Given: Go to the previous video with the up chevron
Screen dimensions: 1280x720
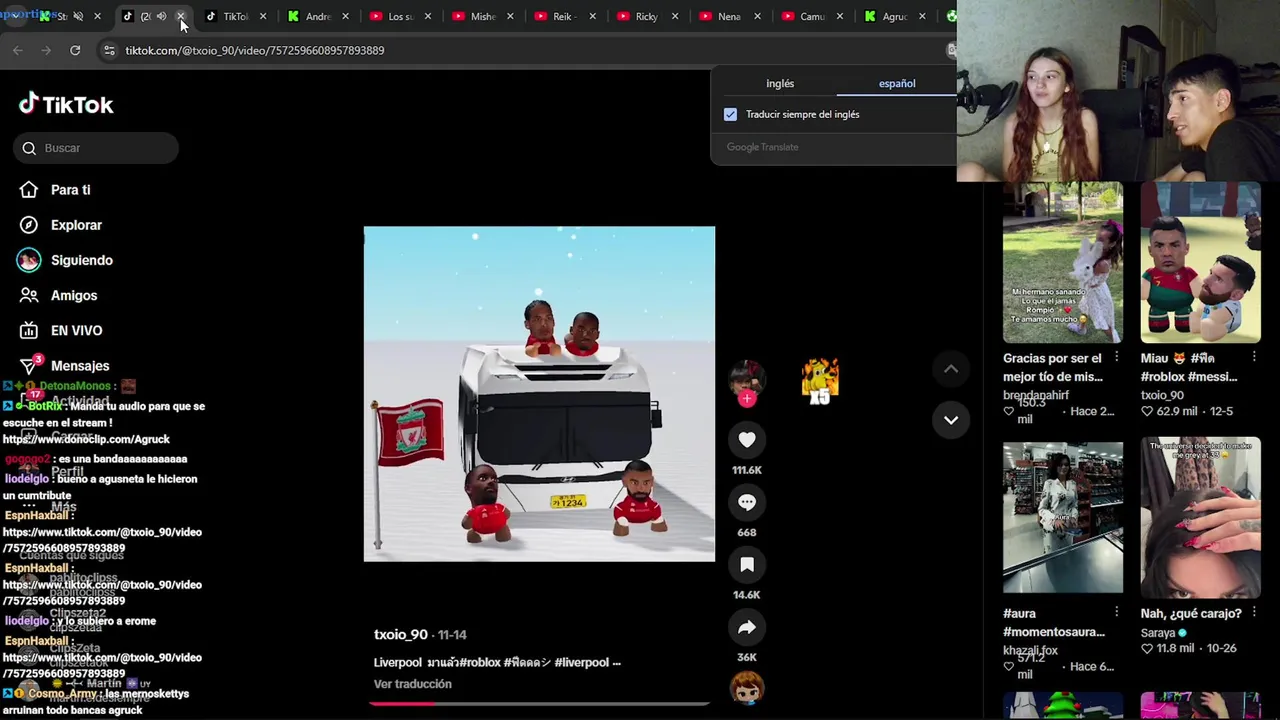Looking at the screenshot, I should click(951, 369).
